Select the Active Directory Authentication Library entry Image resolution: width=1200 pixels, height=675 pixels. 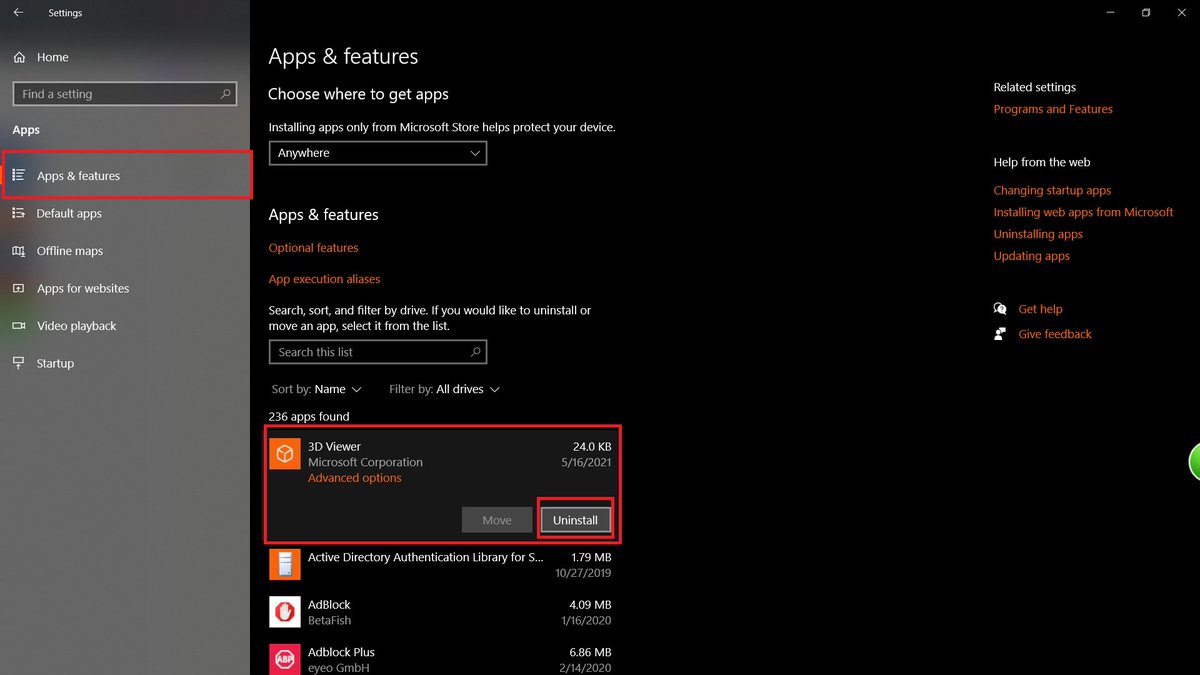pyautogui.click(x=440, y=565)
